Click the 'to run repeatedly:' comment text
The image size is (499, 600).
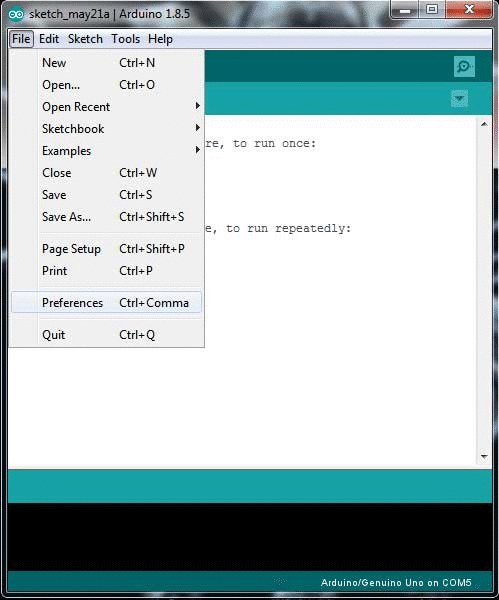[x=288, y=229]
